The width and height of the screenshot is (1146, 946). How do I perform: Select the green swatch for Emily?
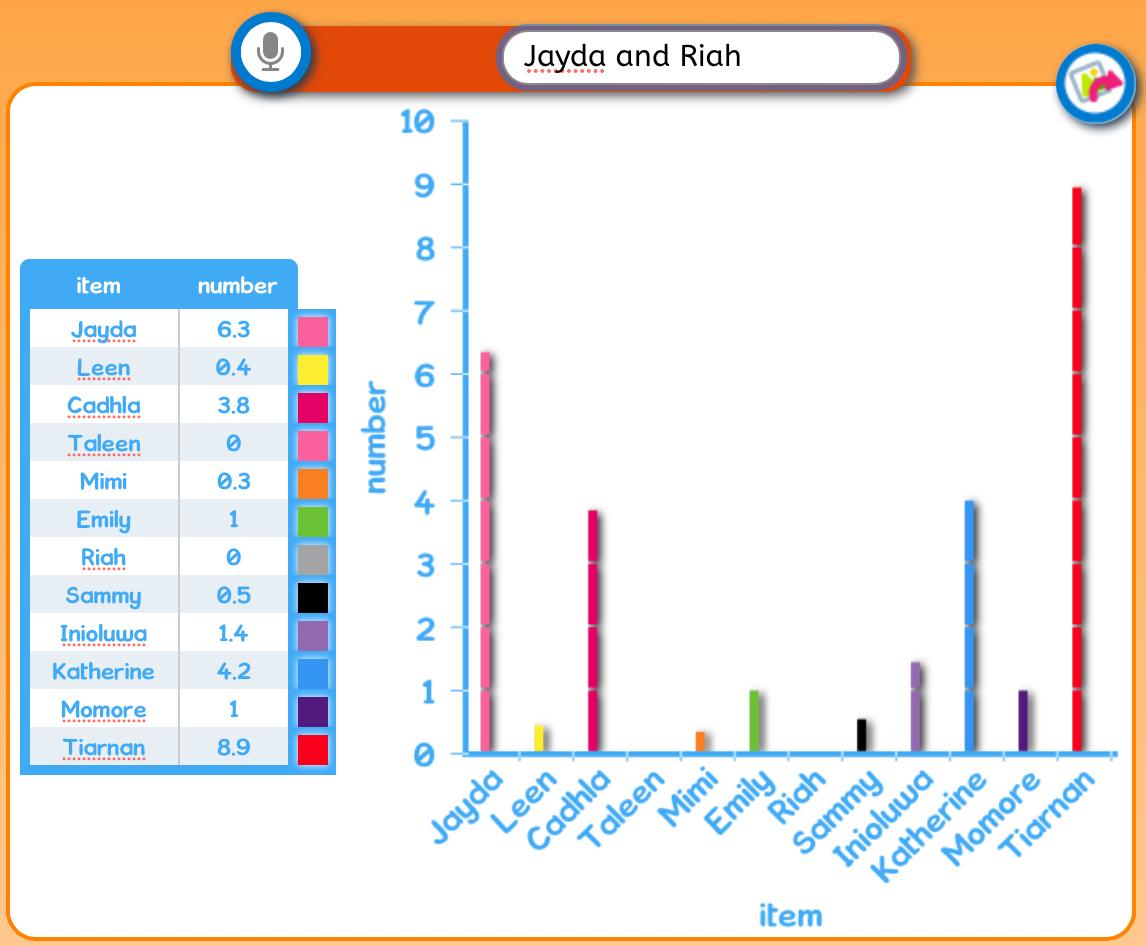pos(313,521)
